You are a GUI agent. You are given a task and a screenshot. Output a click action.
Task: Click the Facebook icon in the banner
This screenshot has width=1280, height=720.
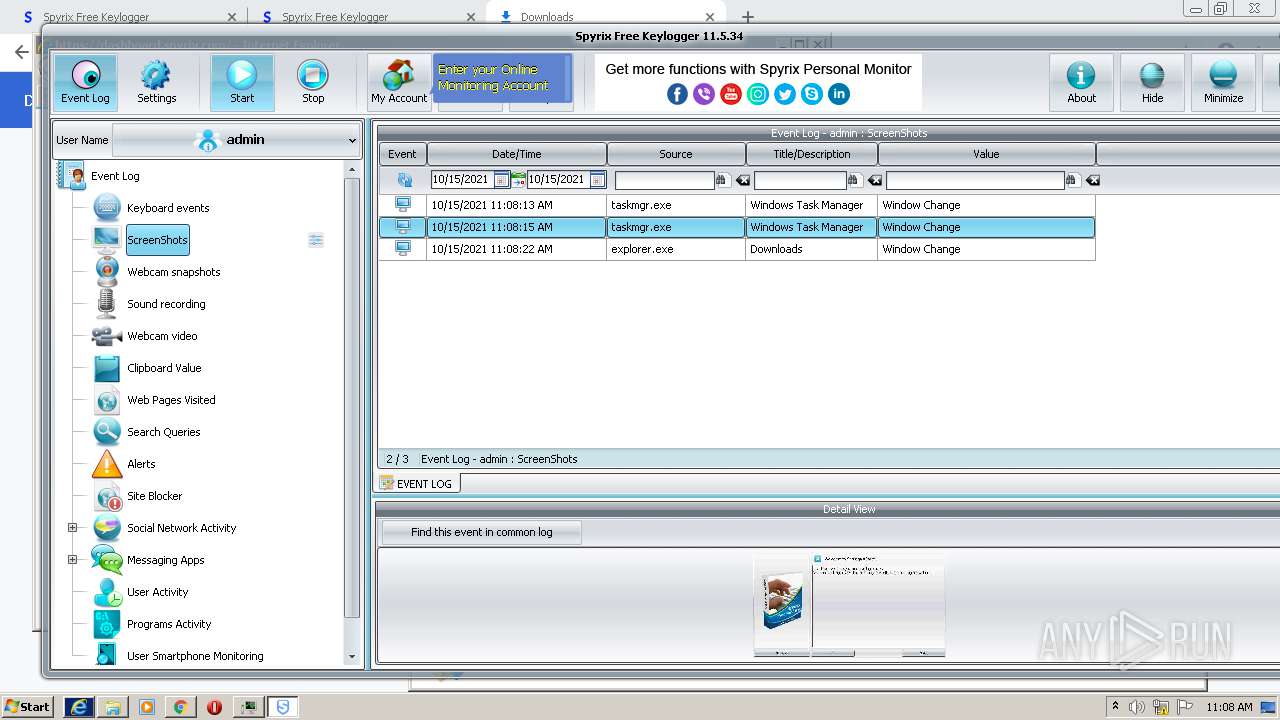click(677, 94)
